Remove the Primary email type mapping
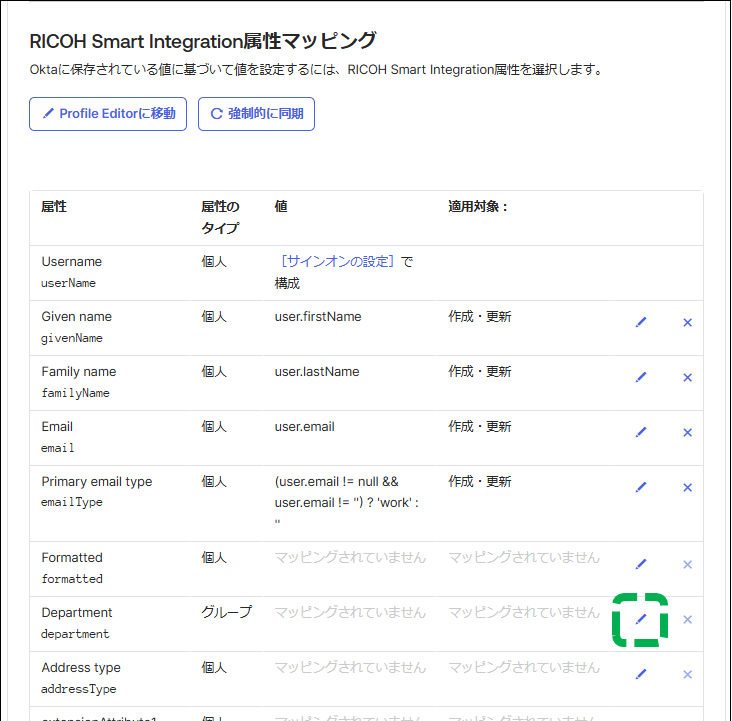Image resolution: width=732 pixels, height=721 pixels. (687, 488)
